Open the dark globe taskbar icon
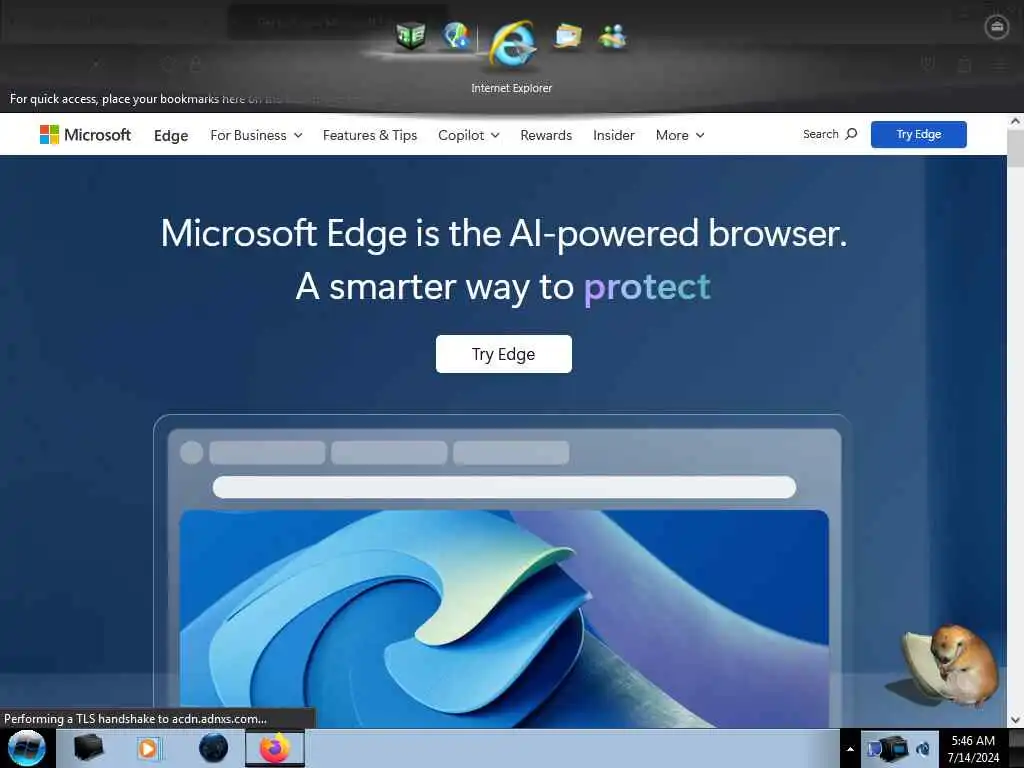1024x768 pixels. [x=214, y=748]
